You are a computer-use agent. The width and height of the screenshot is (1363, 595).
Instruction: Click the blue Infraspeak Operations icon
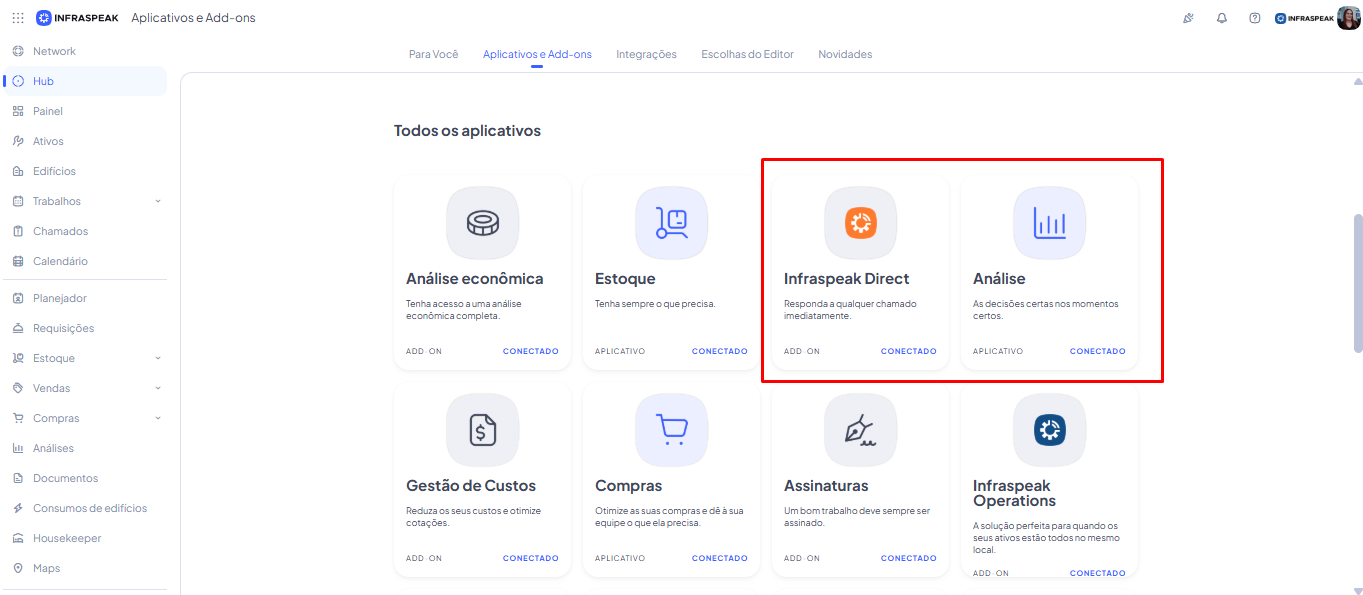[x=1049, y=430]
